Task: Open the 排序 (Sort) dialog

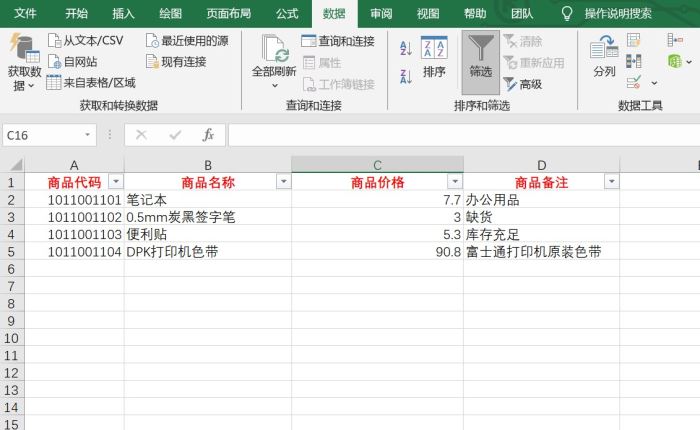Action: pos(434,55)
